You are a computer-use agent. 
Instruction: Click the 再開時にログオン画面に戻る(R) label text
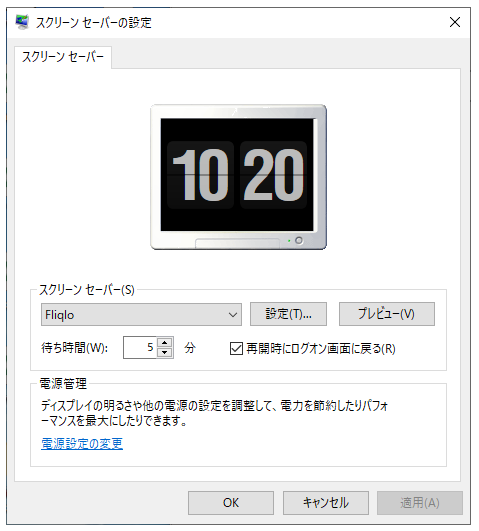pyautogui.click(x=321, y=348)
